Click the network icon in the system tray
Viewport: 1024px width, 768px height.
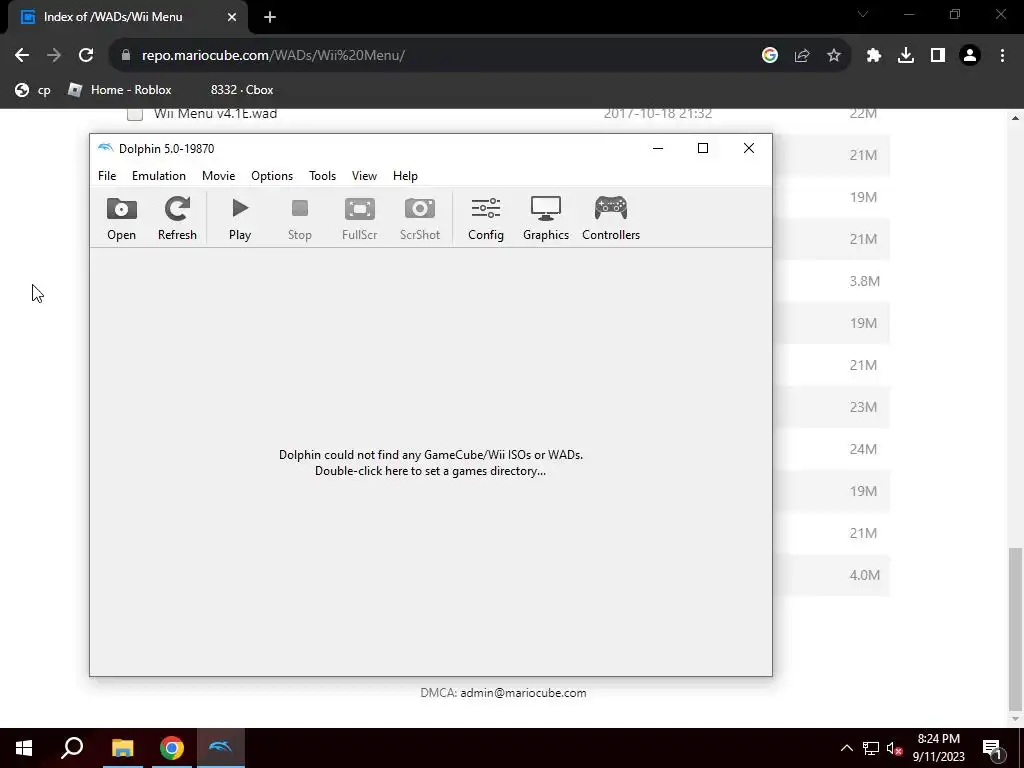pyautogui.click(x=871, y=748)
